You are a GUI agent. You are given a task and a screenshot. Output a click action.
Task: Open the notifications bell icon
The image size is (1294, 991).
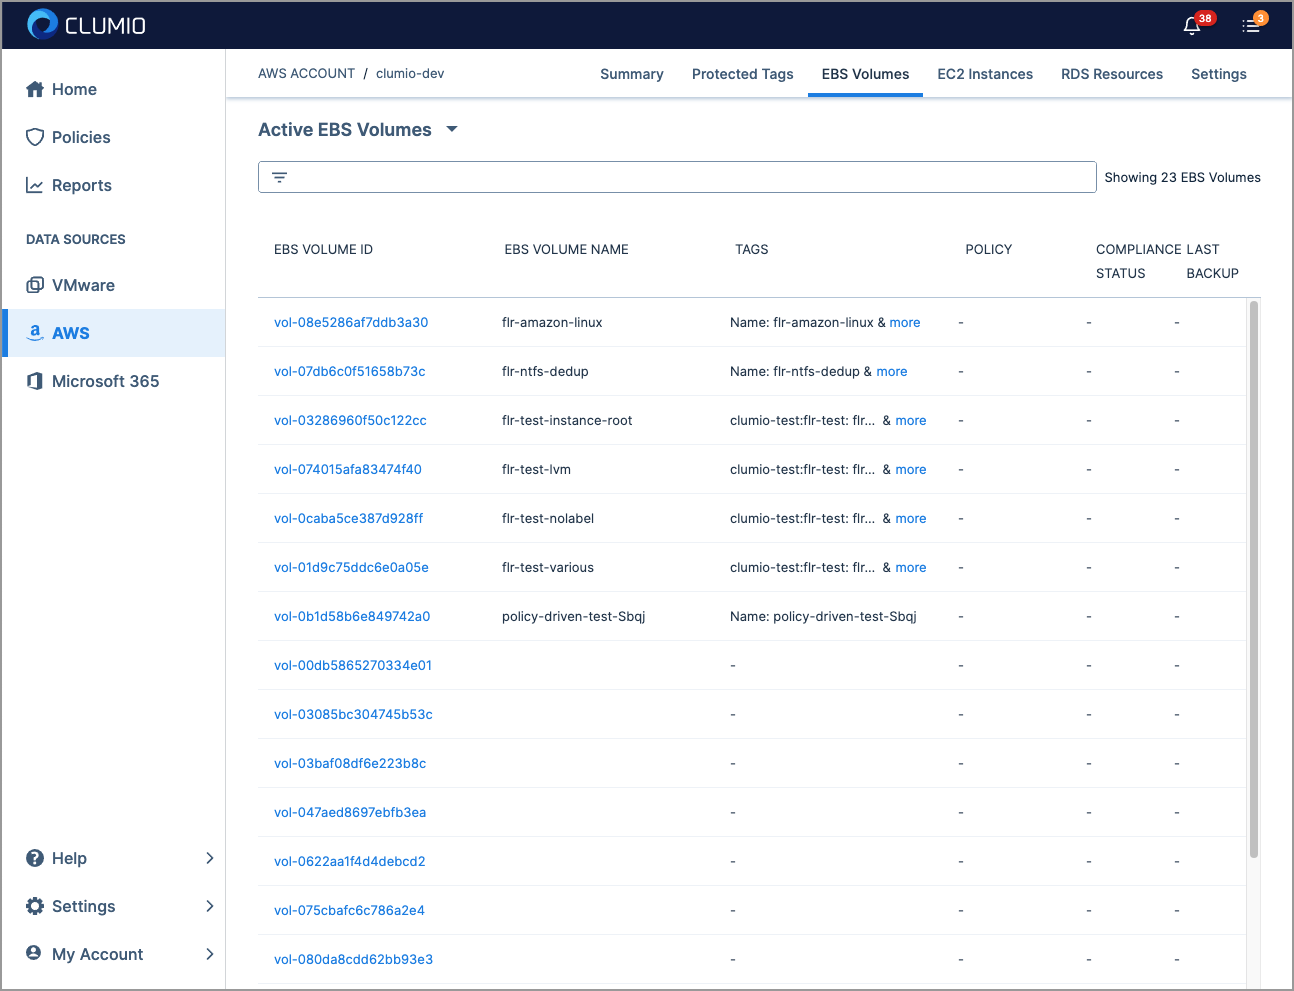pyautogui.click(x=1192, y=26)
